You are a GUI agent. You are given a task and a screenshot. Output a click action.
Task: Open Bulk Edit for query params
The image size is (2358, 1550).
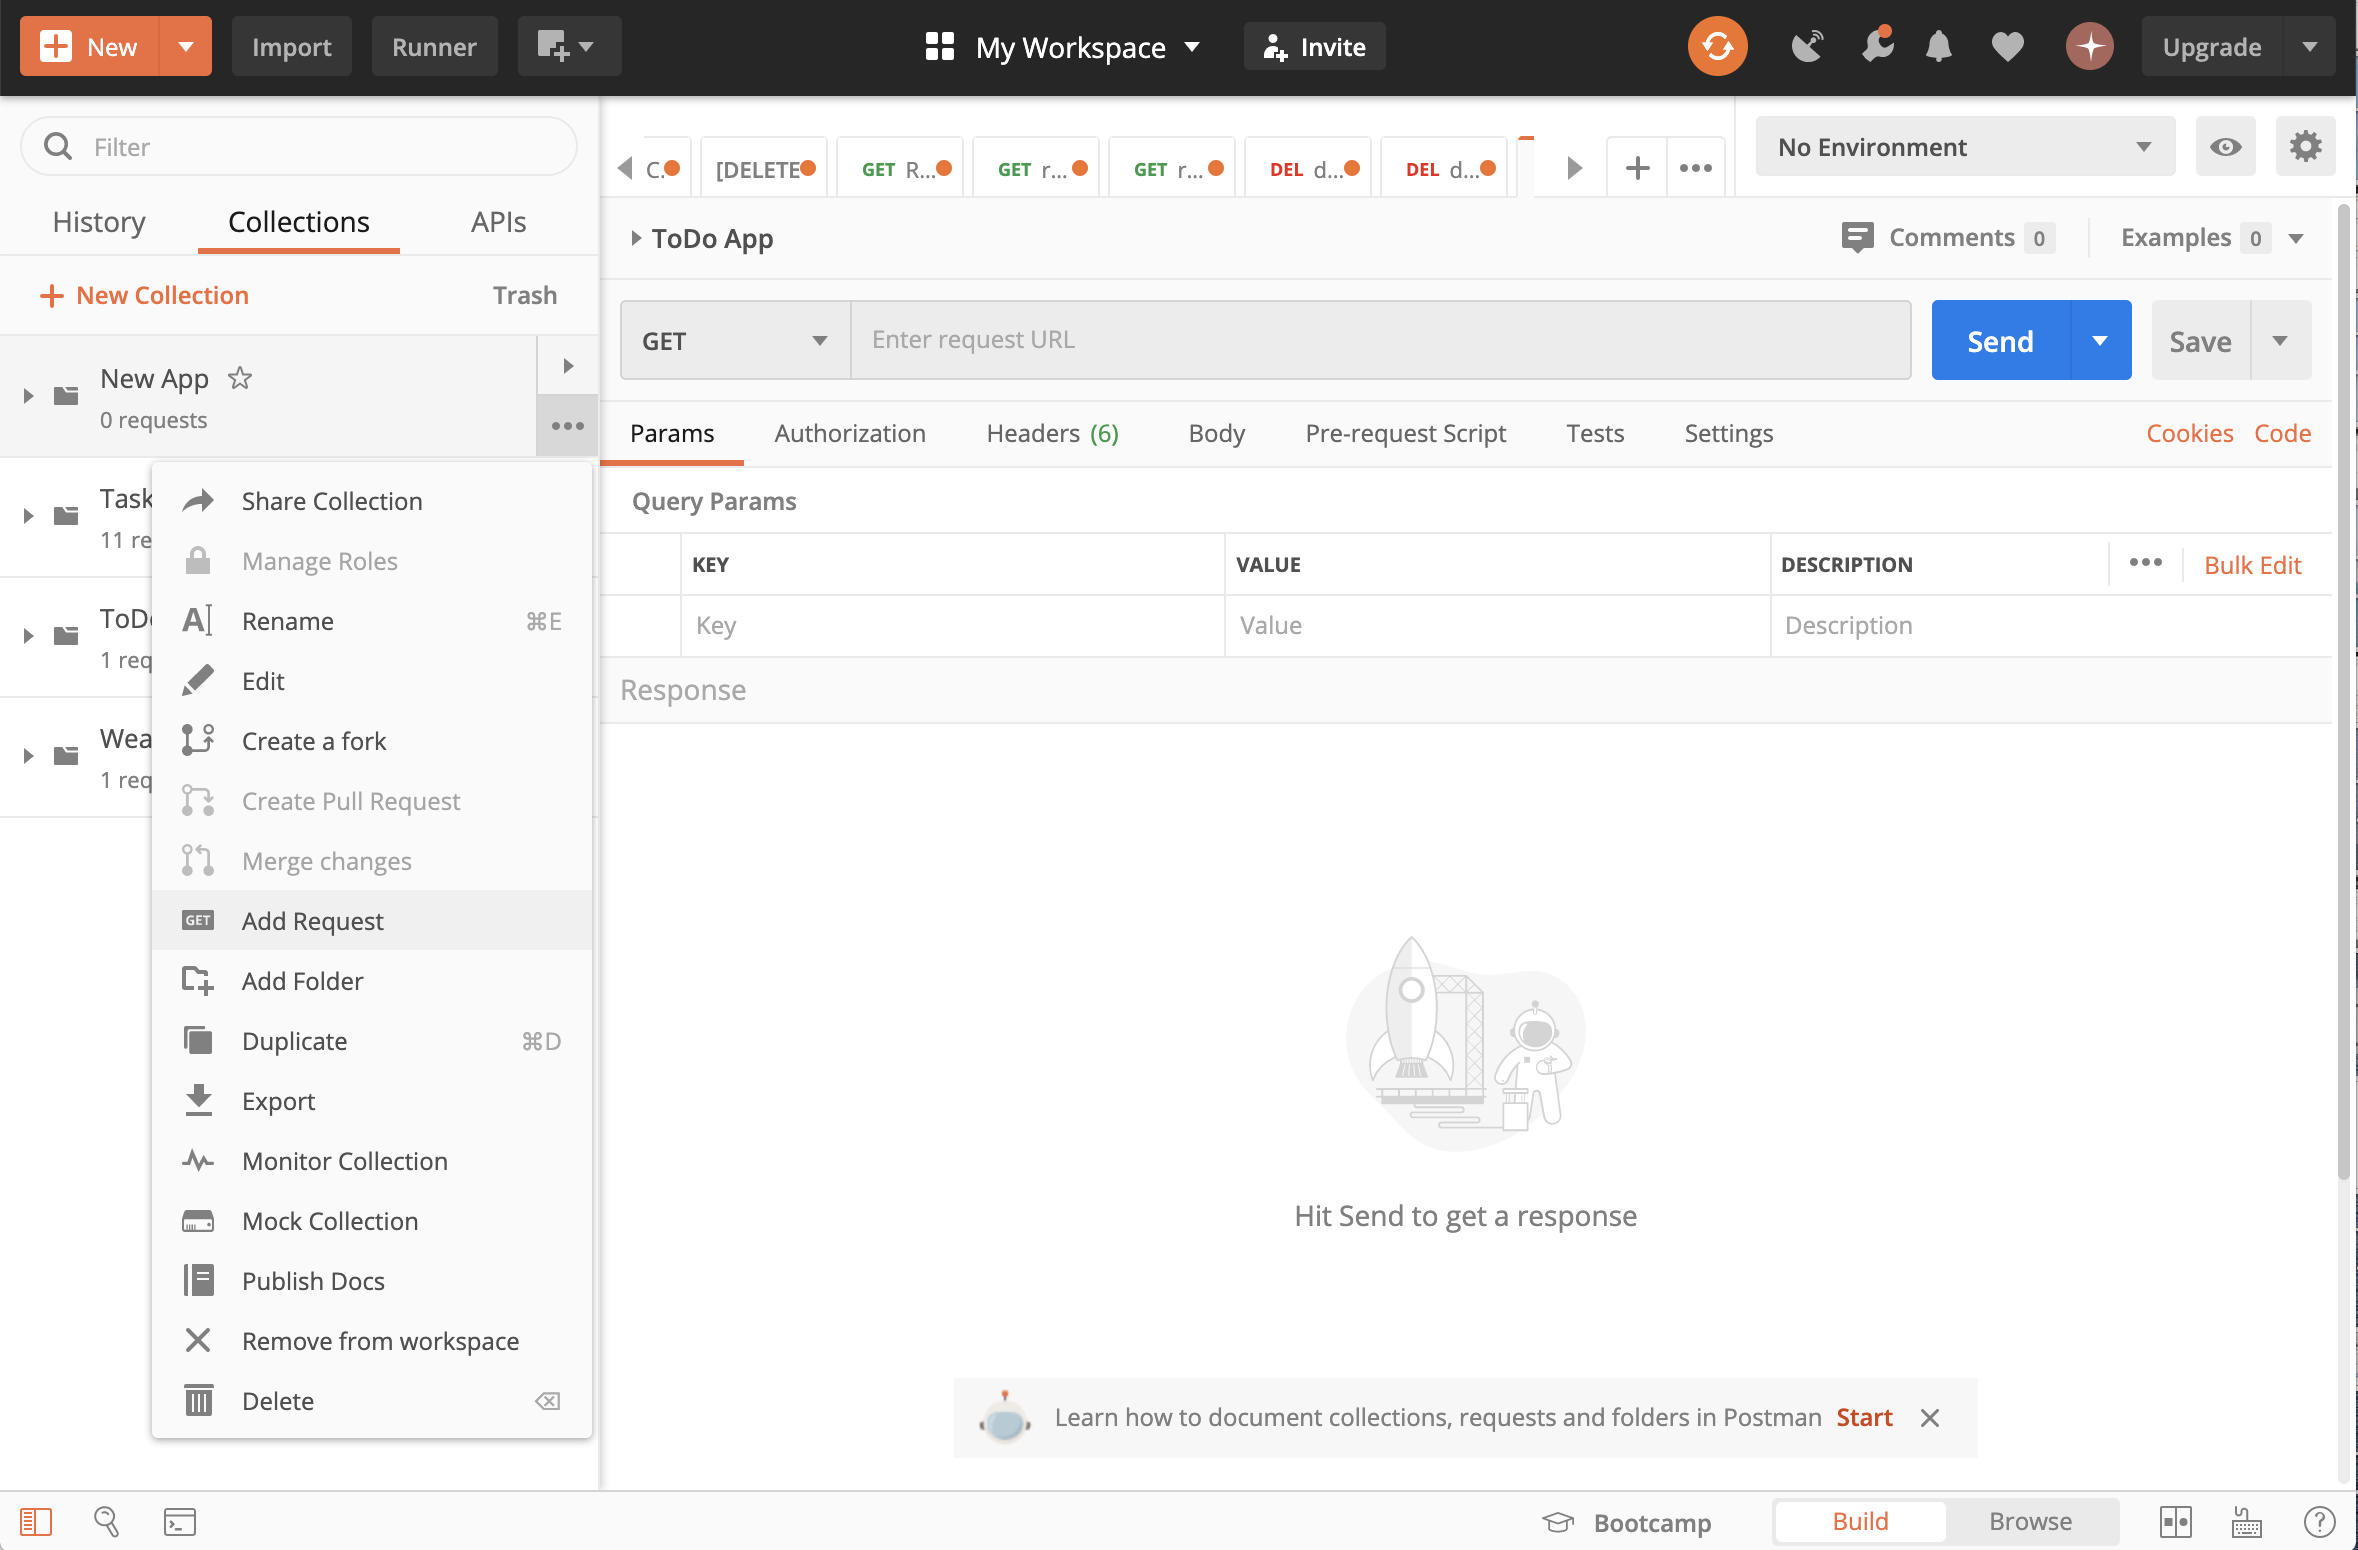click(2252, 565)
